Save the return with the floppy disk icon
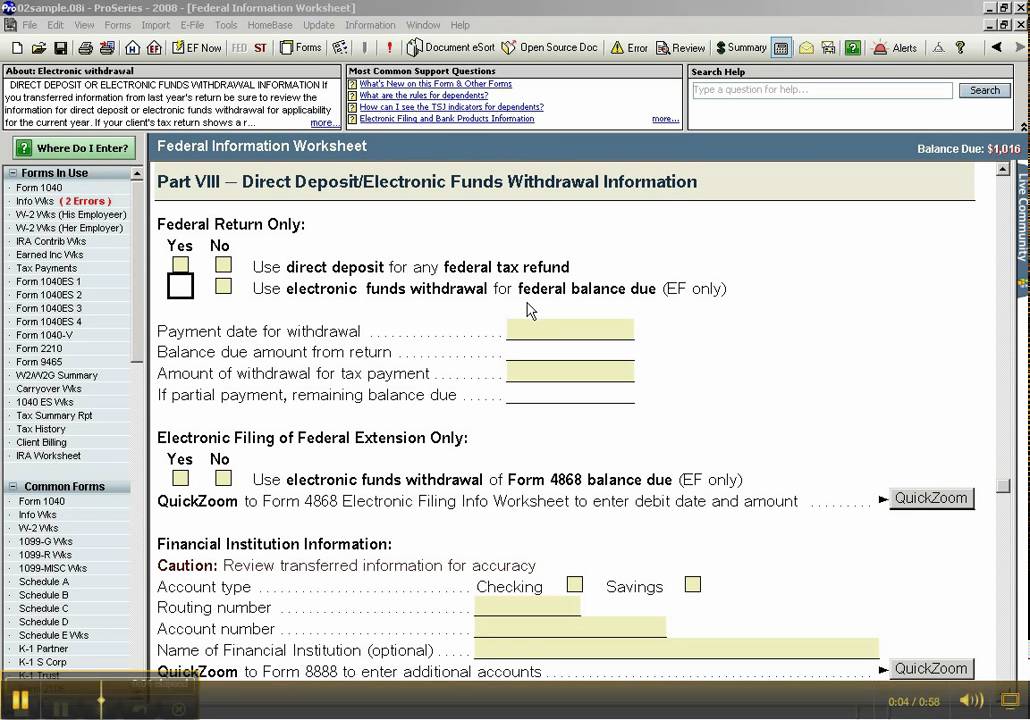Screen dimensions: 1030x720 [x=60, y=48]
